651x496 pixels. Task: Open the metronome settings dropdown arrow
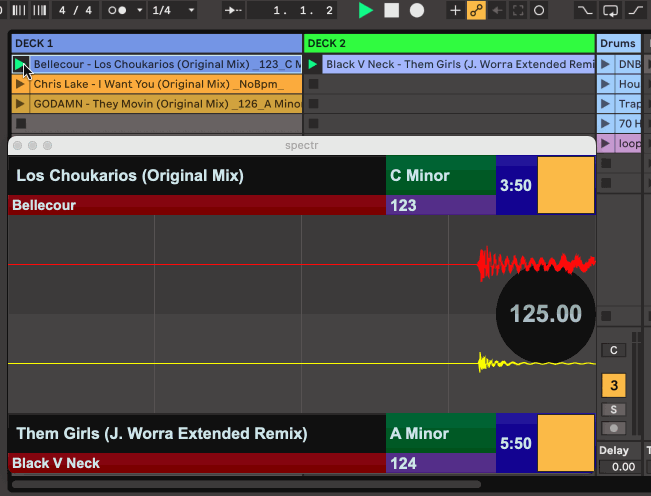coord(138,10)
